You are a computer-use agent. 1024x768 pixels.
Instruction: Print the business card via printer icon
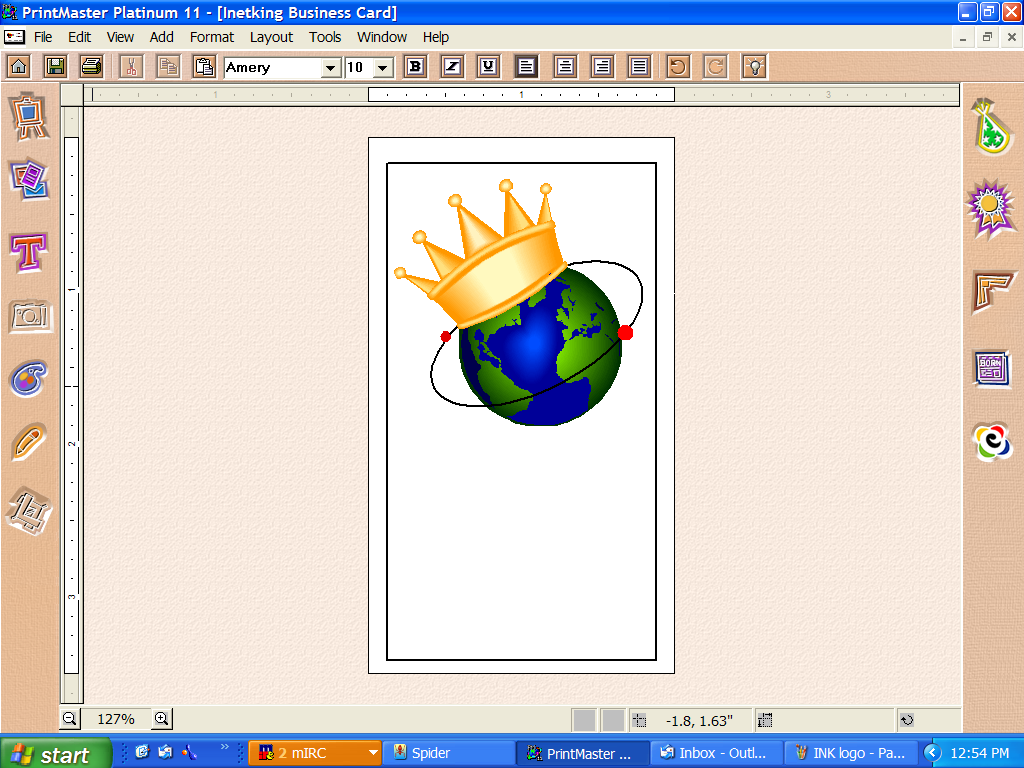[x=91, y=67]
